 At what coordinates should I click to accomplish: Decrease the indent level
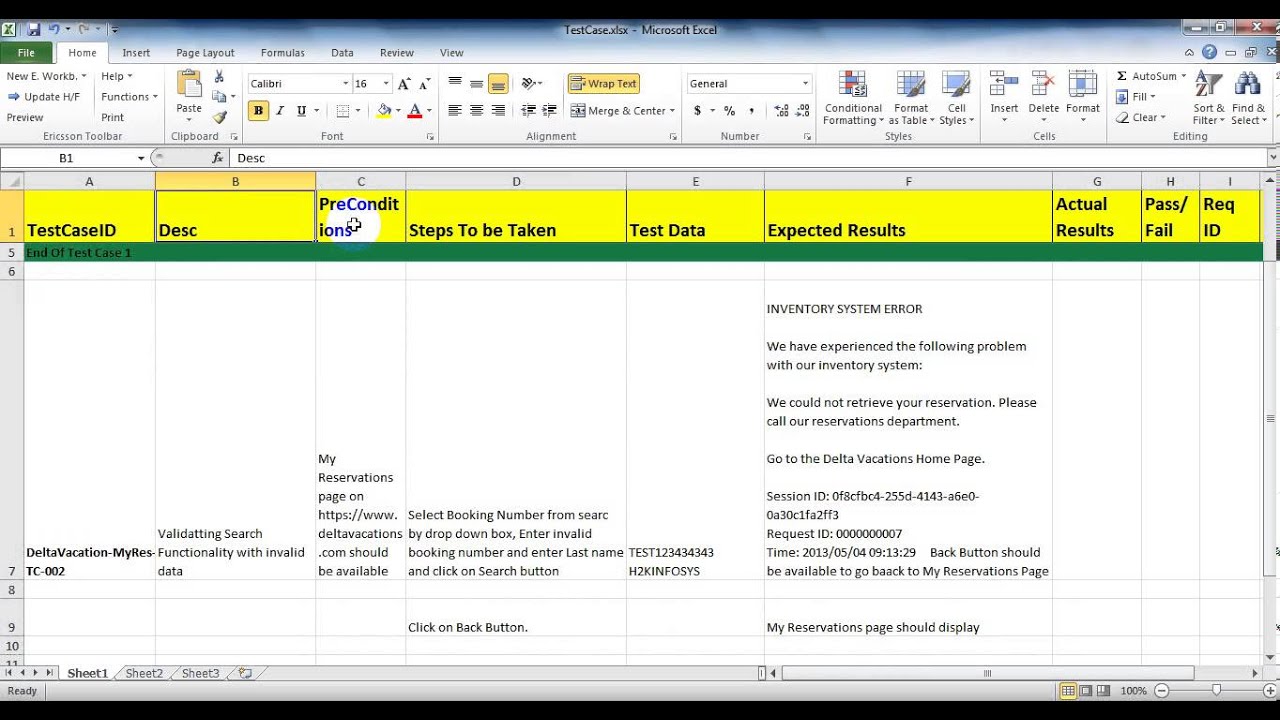528,111
